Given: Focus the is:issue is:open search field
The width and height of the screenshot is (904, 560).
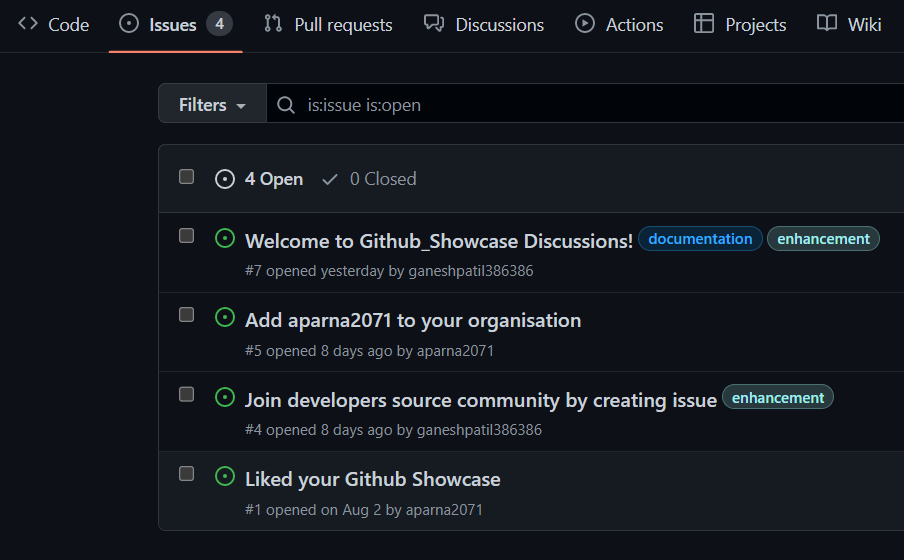Looking at the screenshot, I should pos(585,104).
